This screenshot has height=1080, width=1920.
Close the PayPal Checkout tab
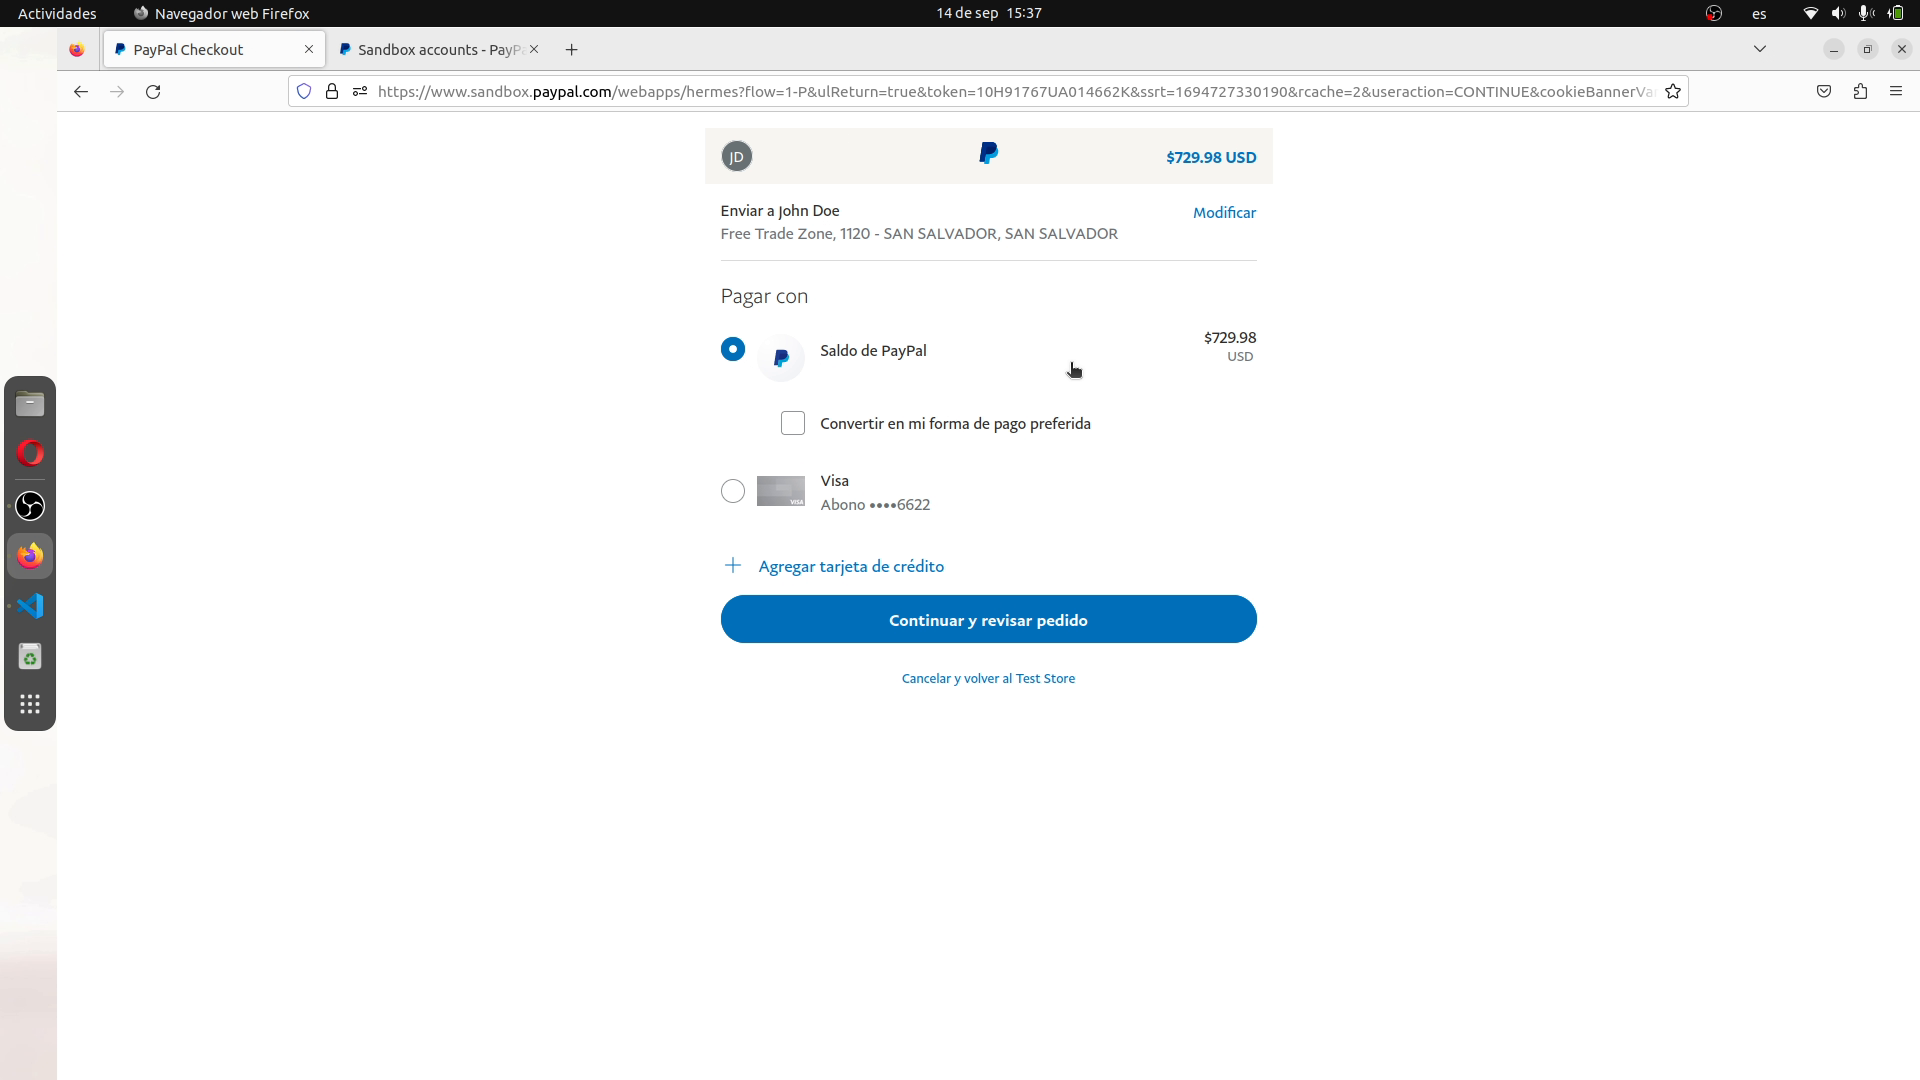pyautogui.click(x=309, y=49)
